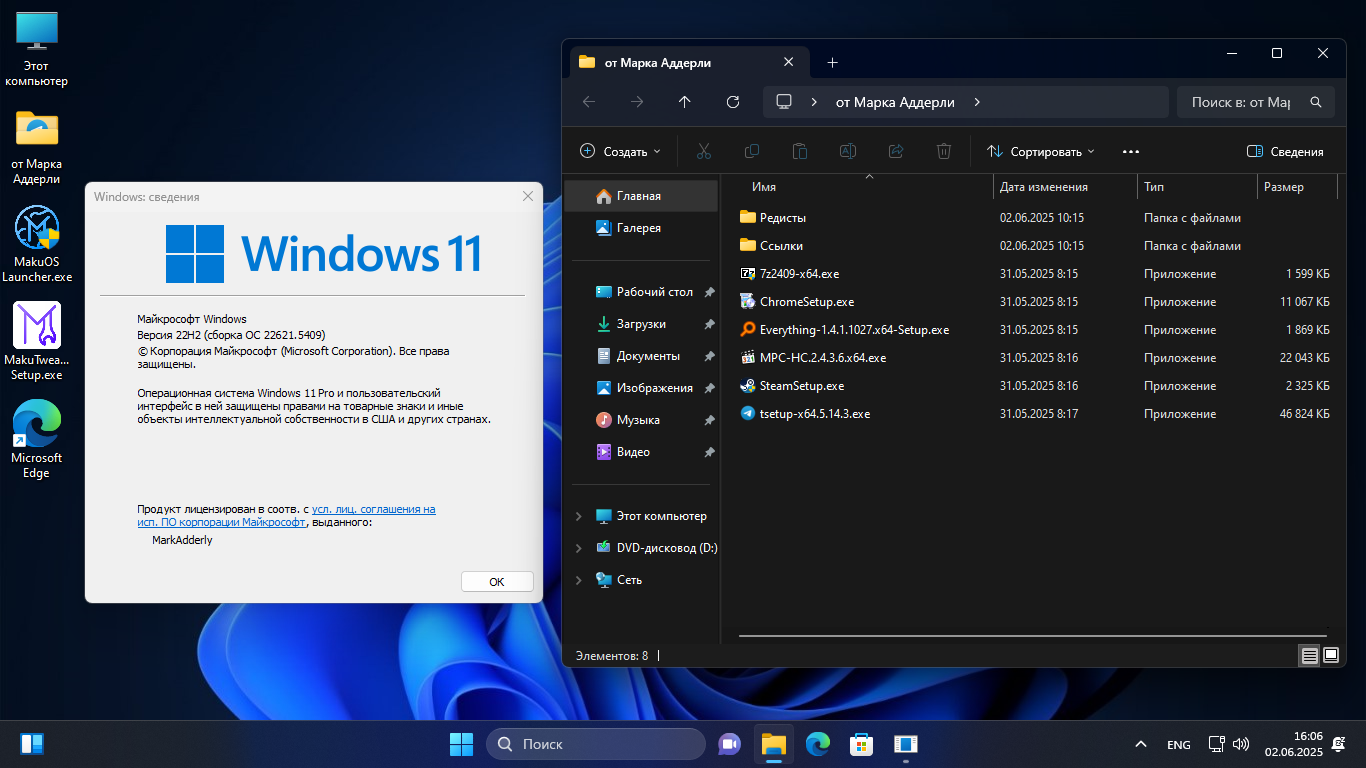Open the Windows Start menu

point(461,744)
